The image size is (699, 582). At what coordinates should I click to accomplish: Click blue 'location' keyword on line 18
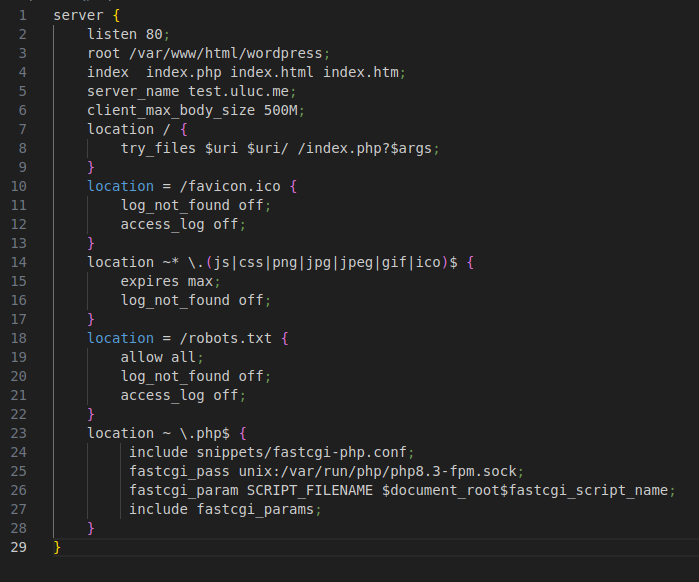(120, 339)
